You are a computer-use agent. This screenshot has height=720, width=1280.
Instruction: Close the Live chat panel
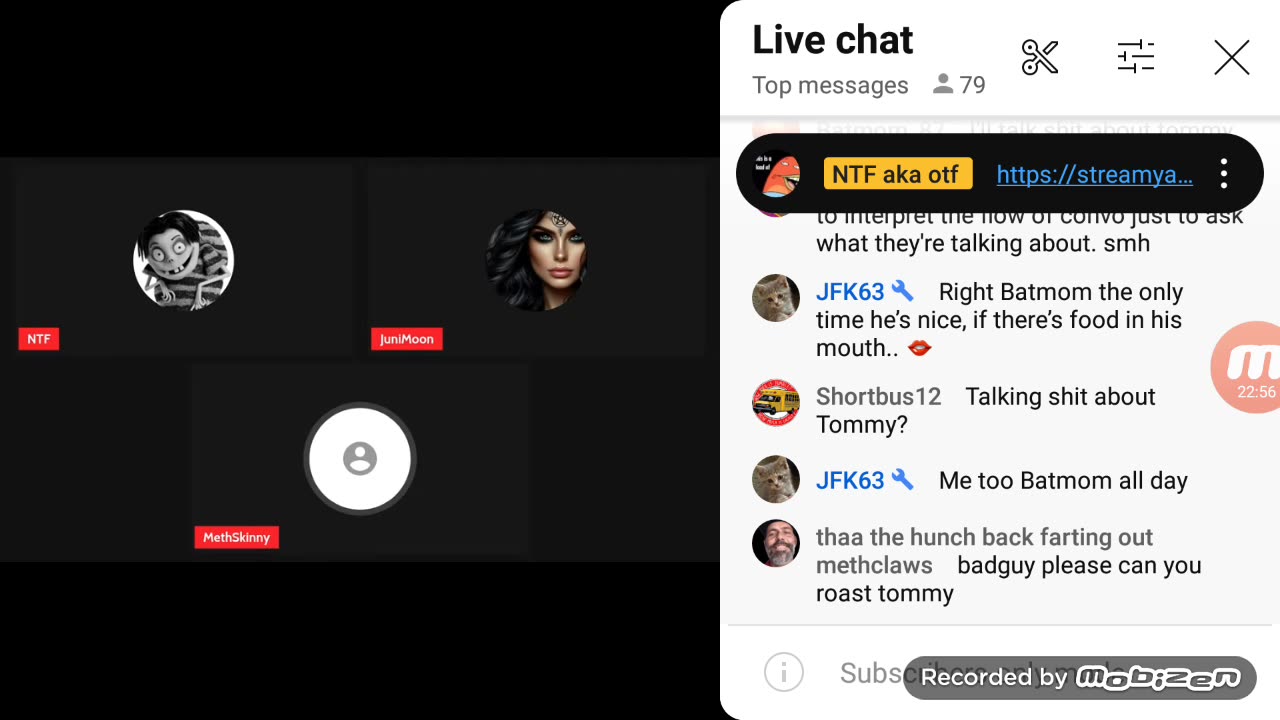click(1232, 58)
